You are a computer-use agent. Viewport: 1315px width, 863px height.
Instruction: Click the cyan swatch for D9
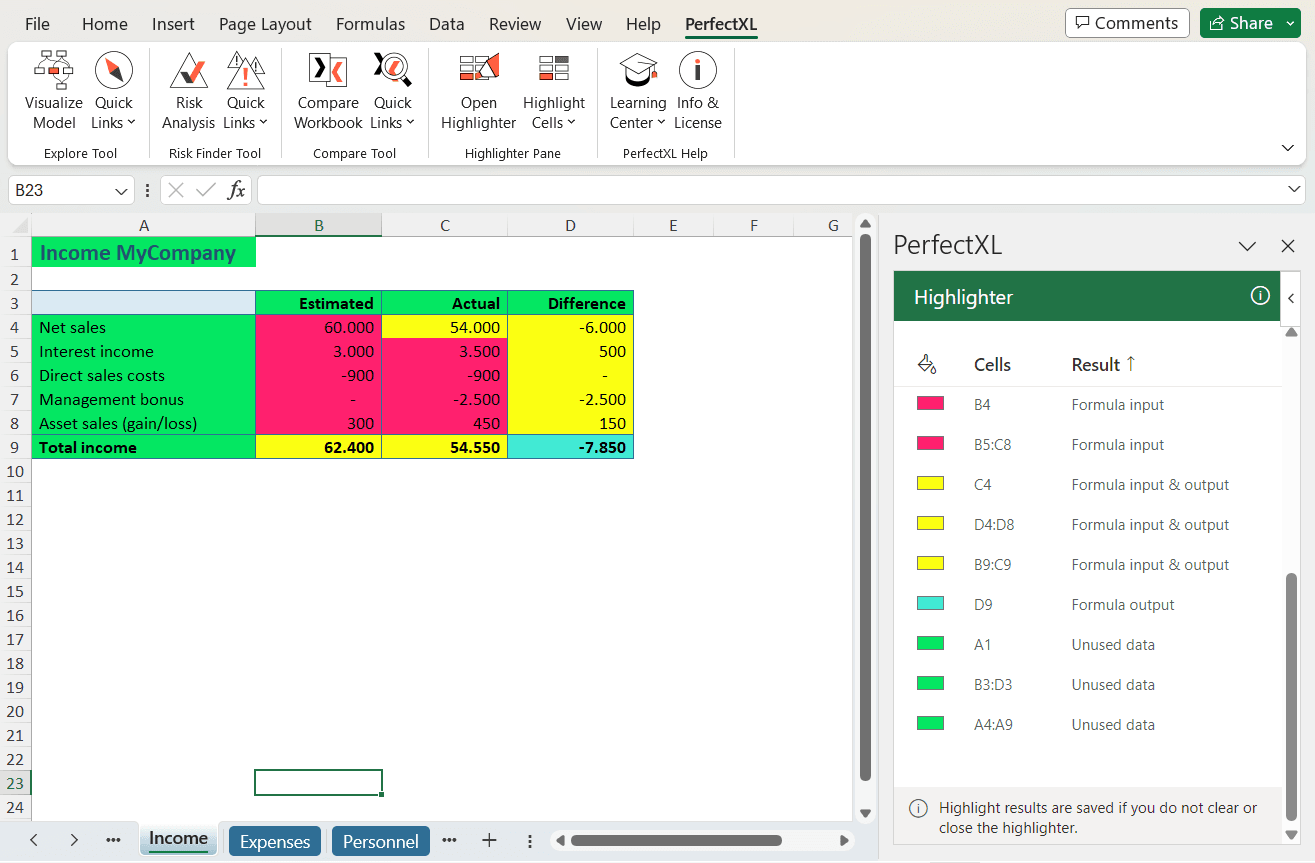point(930,604)
